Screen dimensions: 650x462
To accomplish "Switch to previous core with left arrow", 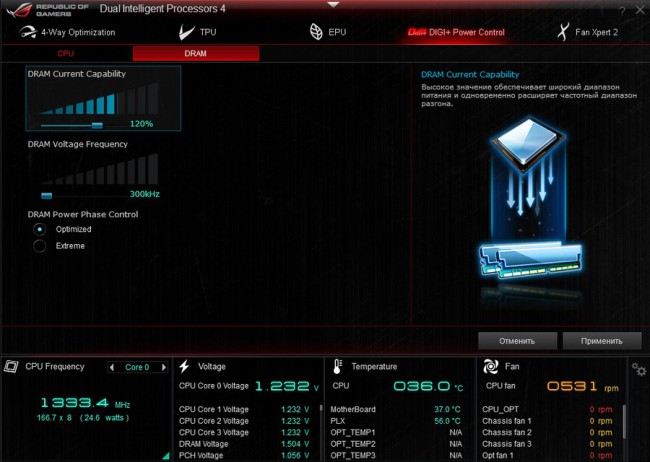I will pyautogui.click(x=114, y=367).
